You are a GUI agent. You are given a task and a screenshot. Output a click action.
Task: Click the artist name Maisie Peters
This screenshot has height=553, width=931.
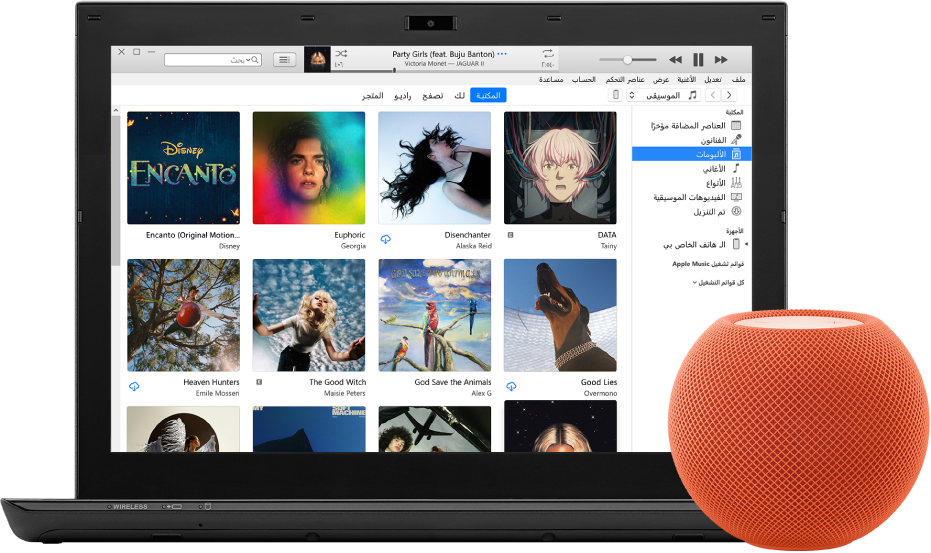pyautogui.click(x=344, y=393)
